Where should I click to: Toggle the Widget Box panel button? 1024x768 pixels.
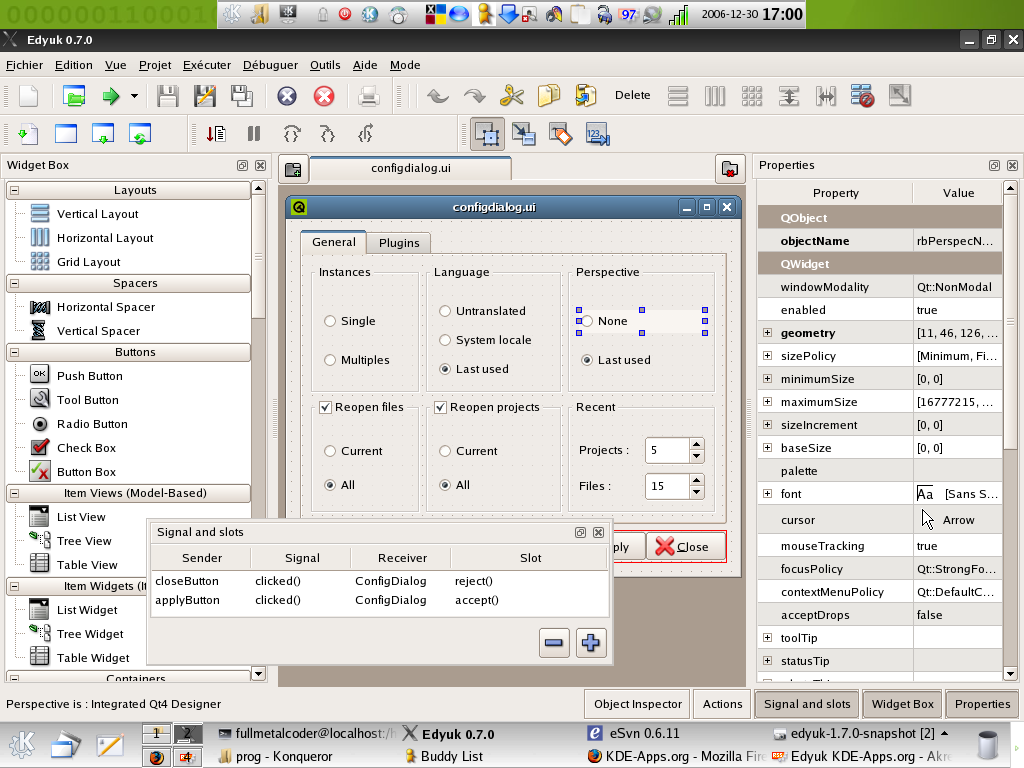[x=903, y=704]
